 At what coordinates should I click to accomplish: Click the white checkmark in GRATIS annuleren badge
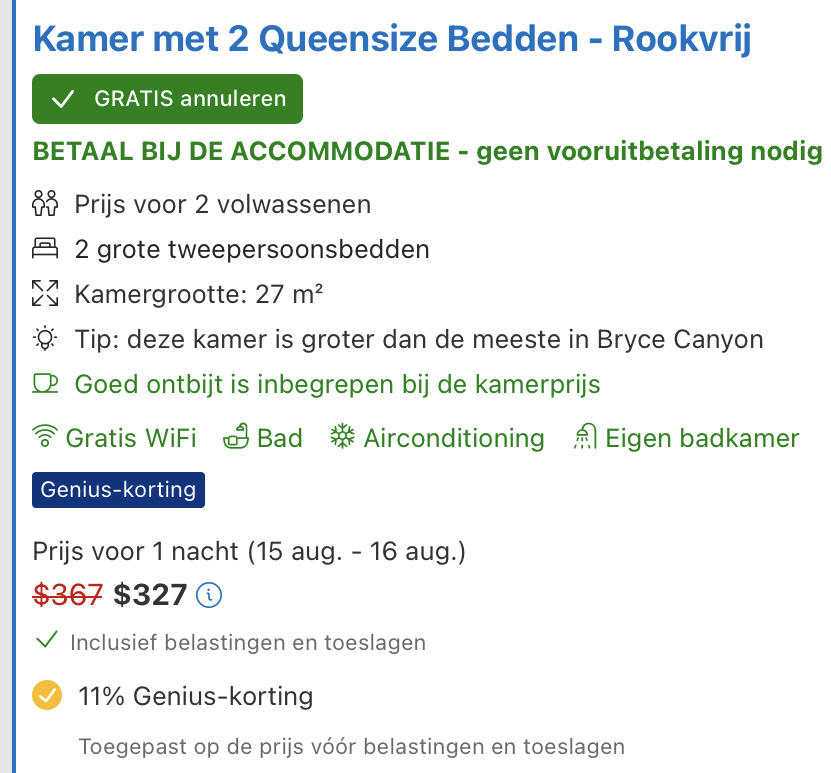[x=63, y=99]
